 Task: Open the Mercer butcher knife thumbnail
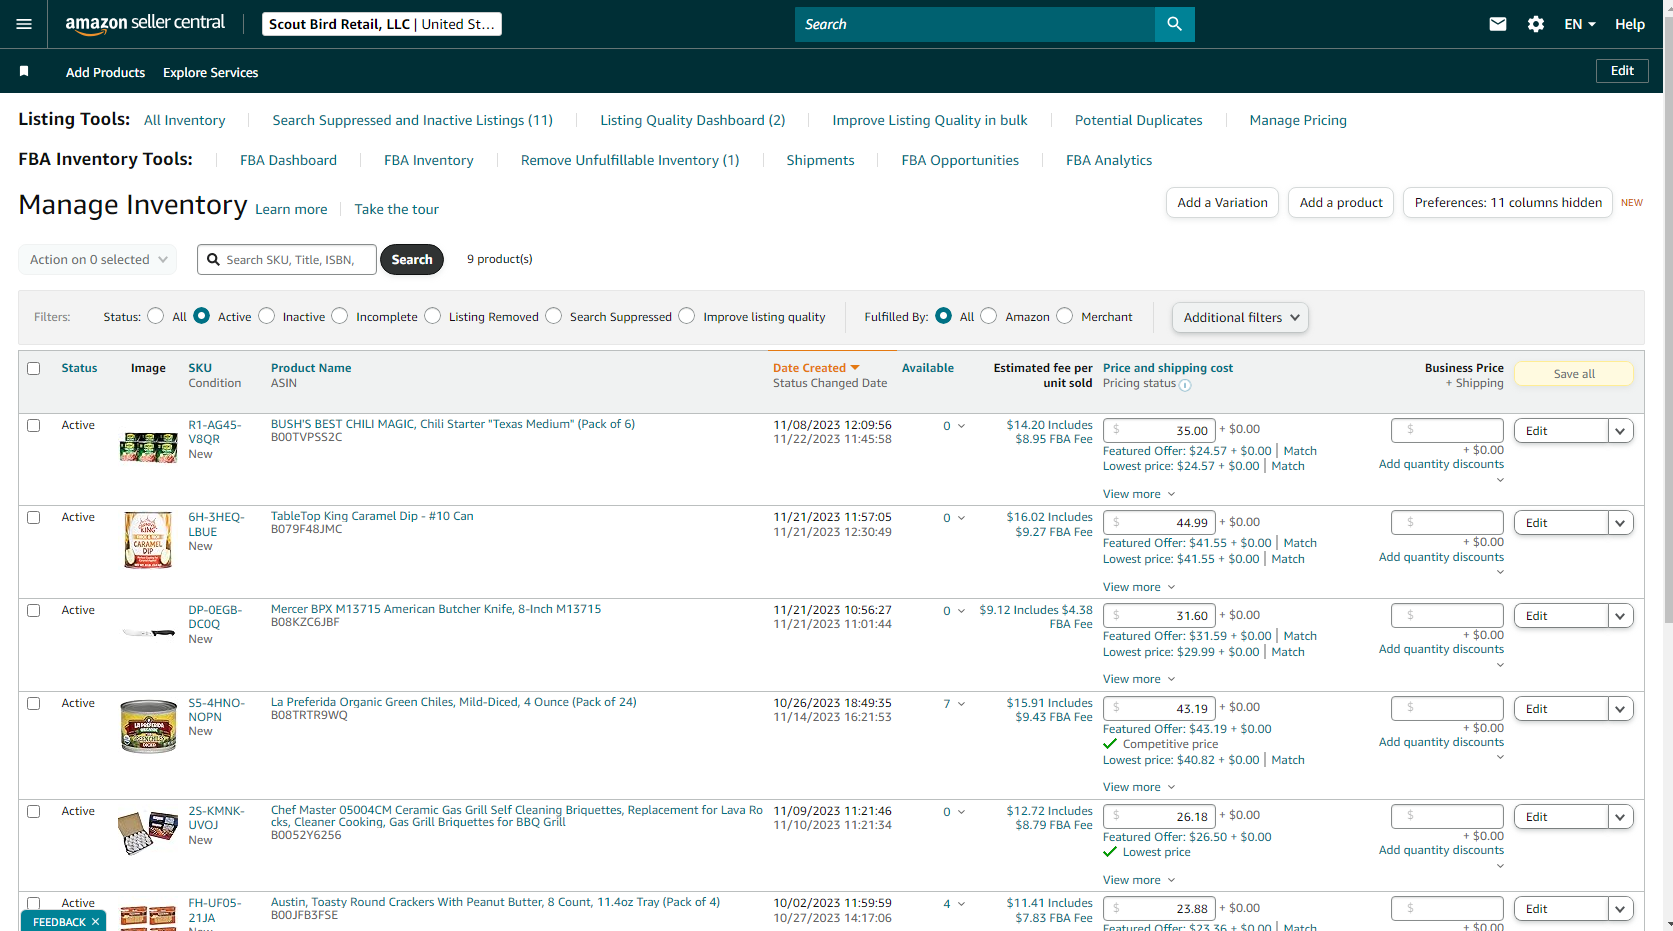[x=148, y=632]
